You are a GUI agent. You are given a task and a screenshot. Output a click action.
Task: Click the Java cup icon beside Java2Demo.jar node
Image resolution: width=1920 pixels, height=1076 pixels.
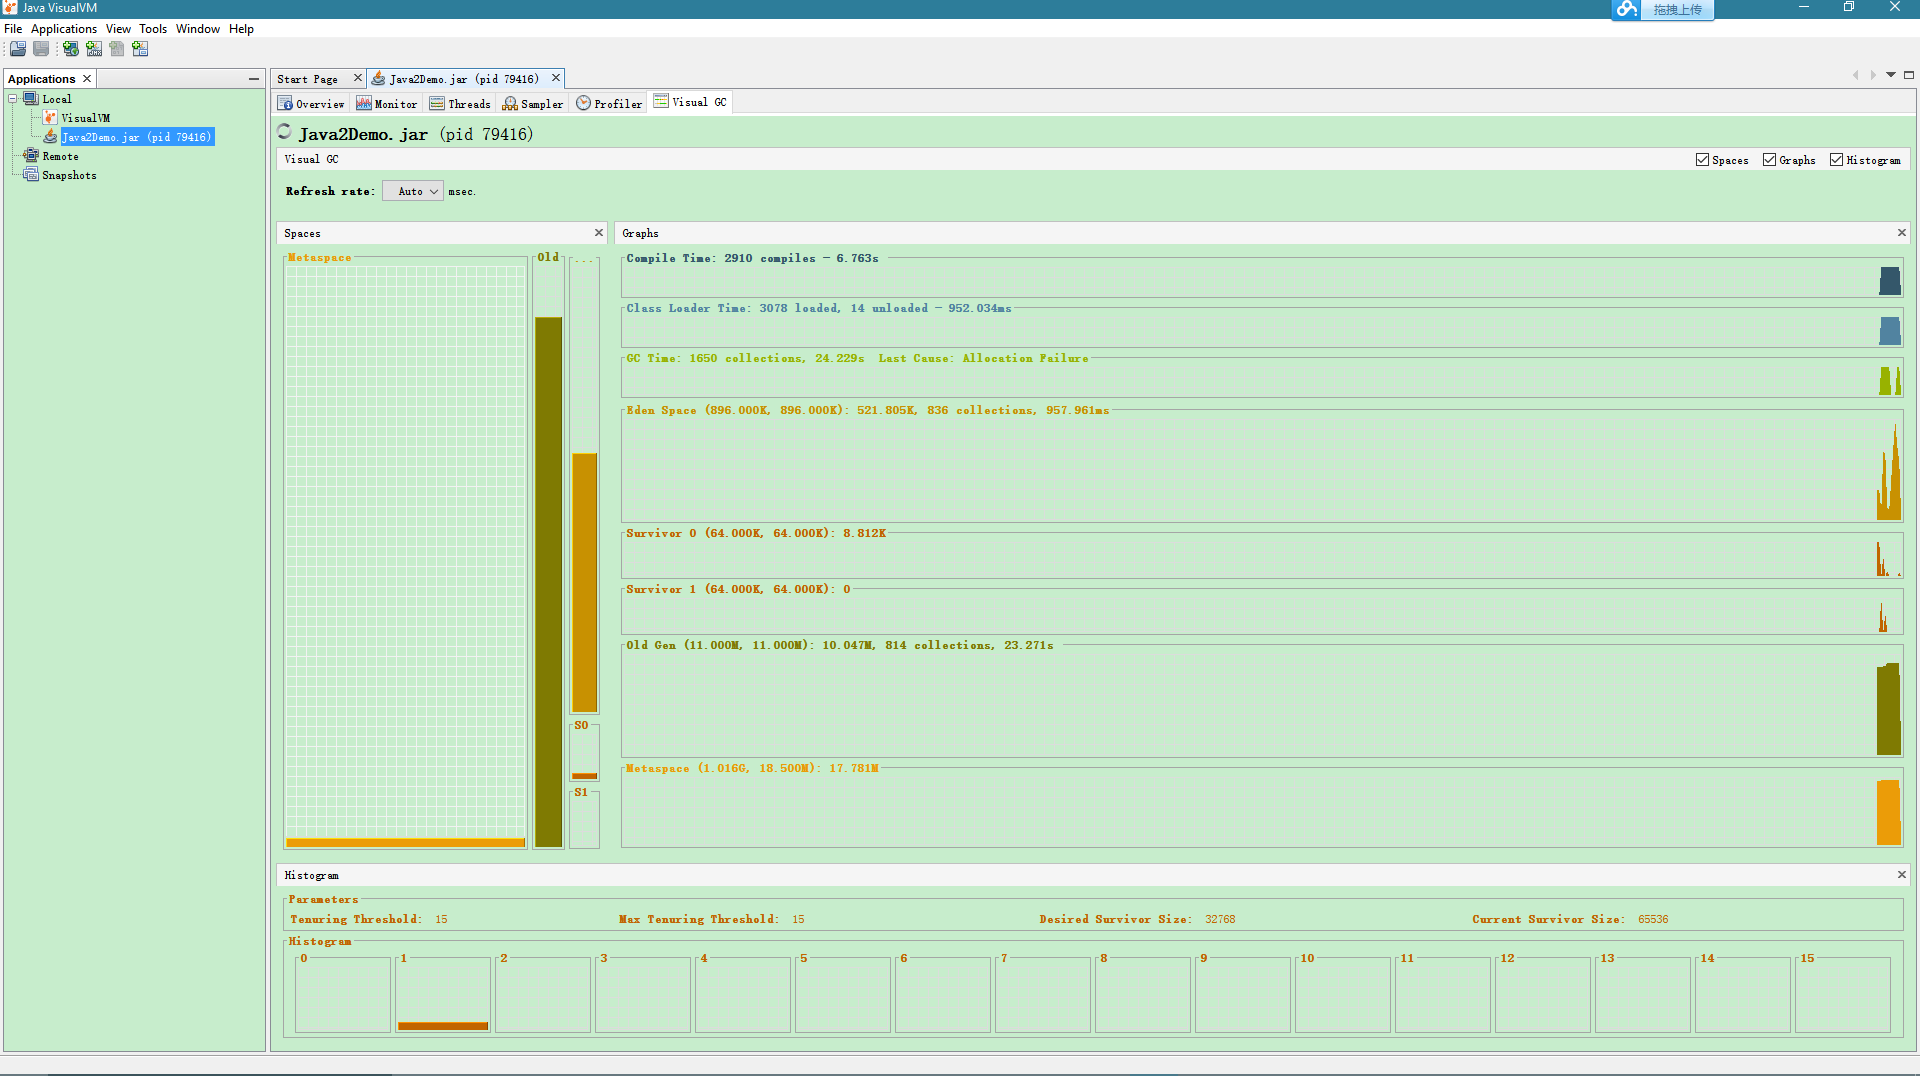point(50,137)
